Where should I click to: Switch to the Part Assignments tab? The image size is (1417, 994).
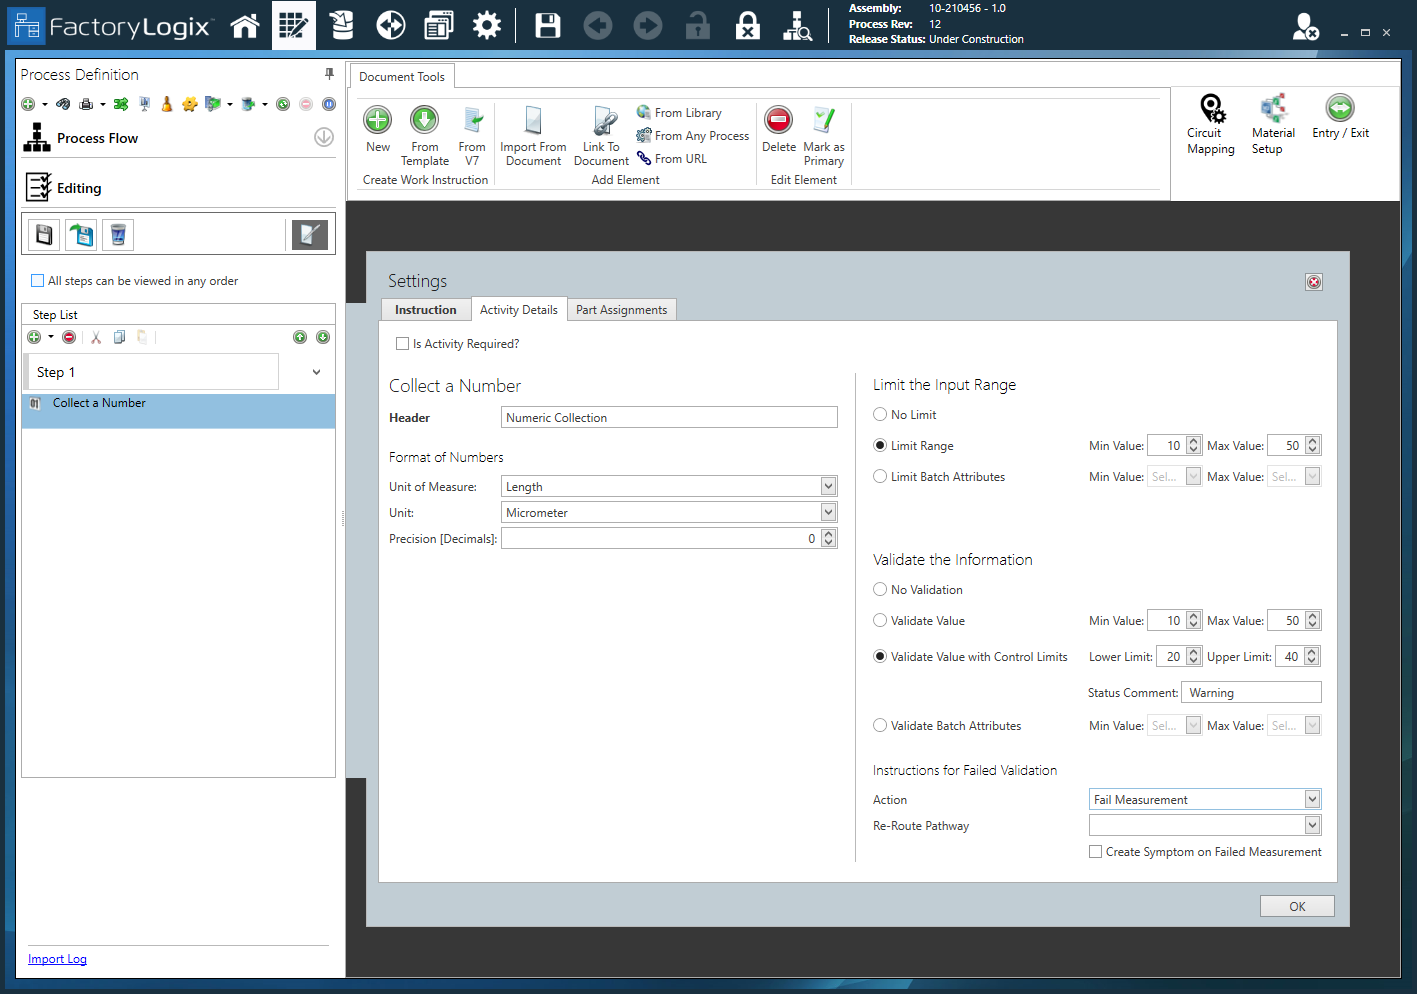click(621, 309)
